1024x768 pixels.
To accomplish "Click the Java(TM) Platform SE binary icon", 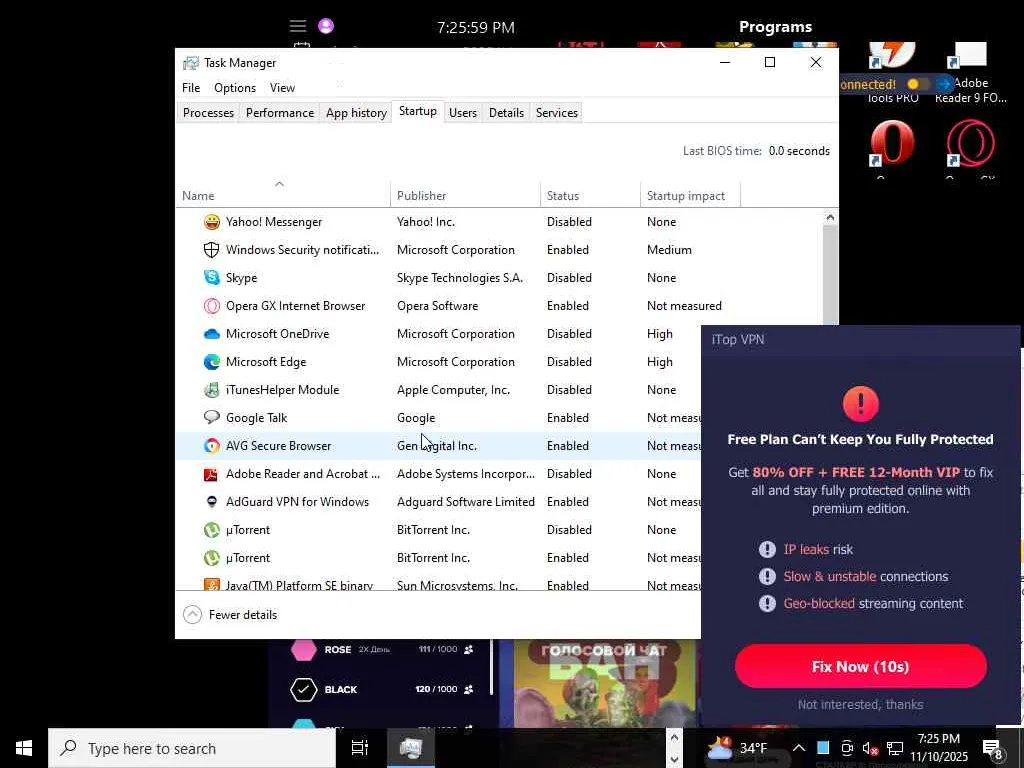I will coord(212,584).
